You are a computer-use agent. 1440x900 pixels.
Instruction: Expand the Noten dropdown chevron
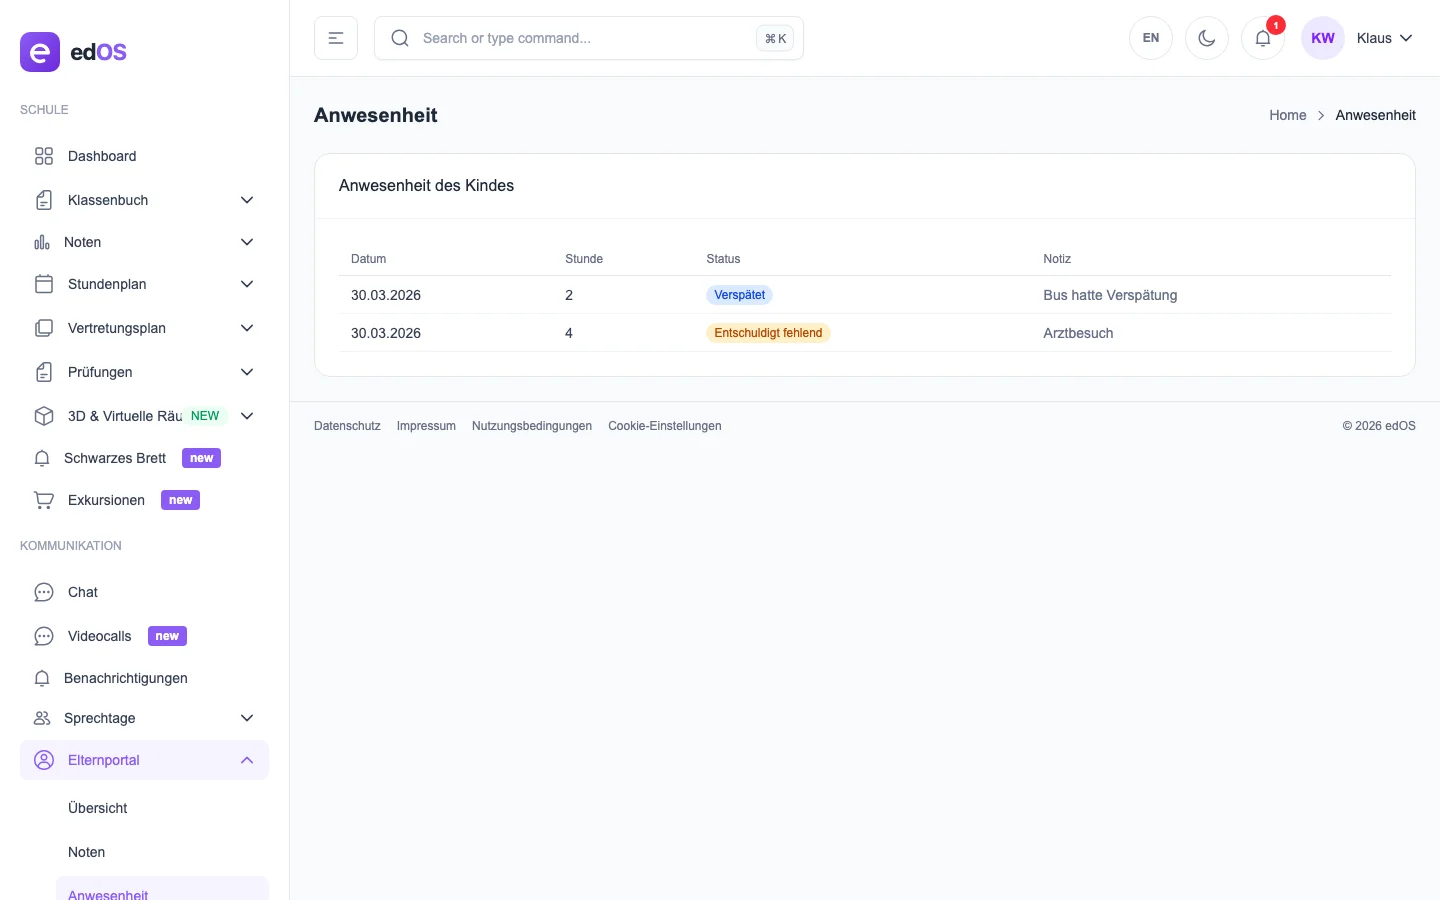pyautogui.click(x=247, y=242)
